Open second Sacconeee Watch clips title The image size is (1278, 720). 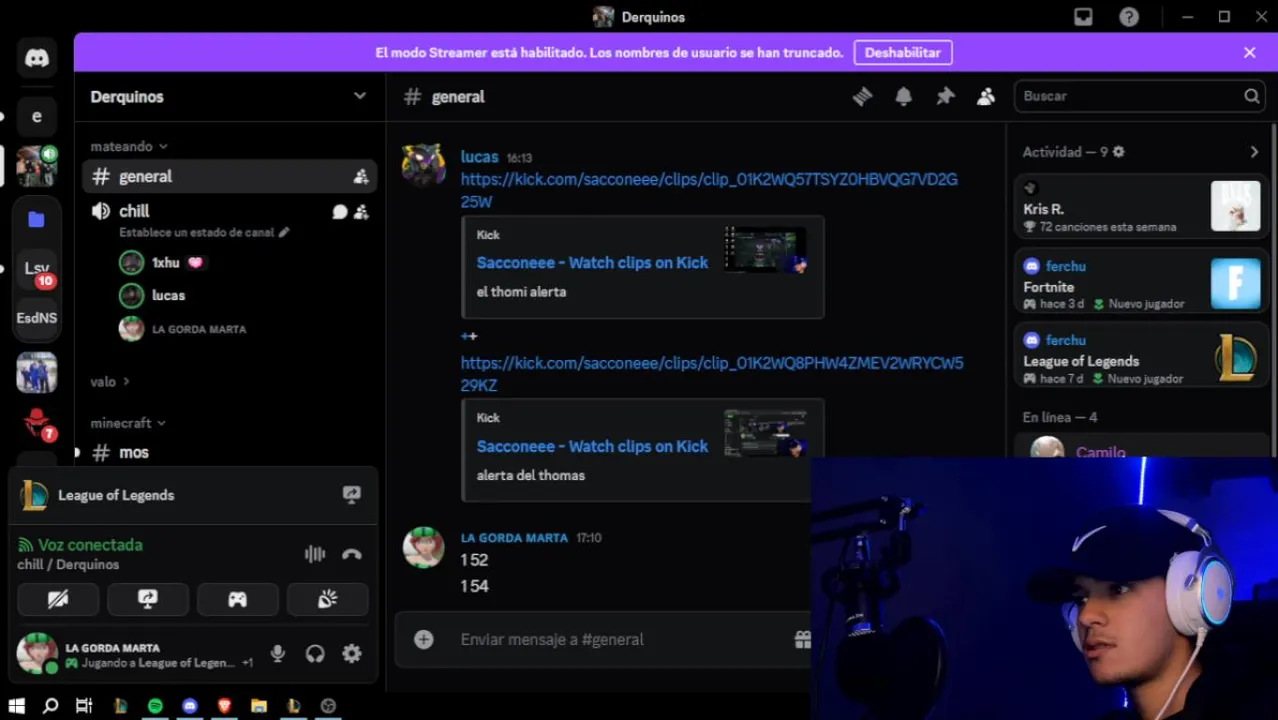pyautogui.click(x=592, y=447)
